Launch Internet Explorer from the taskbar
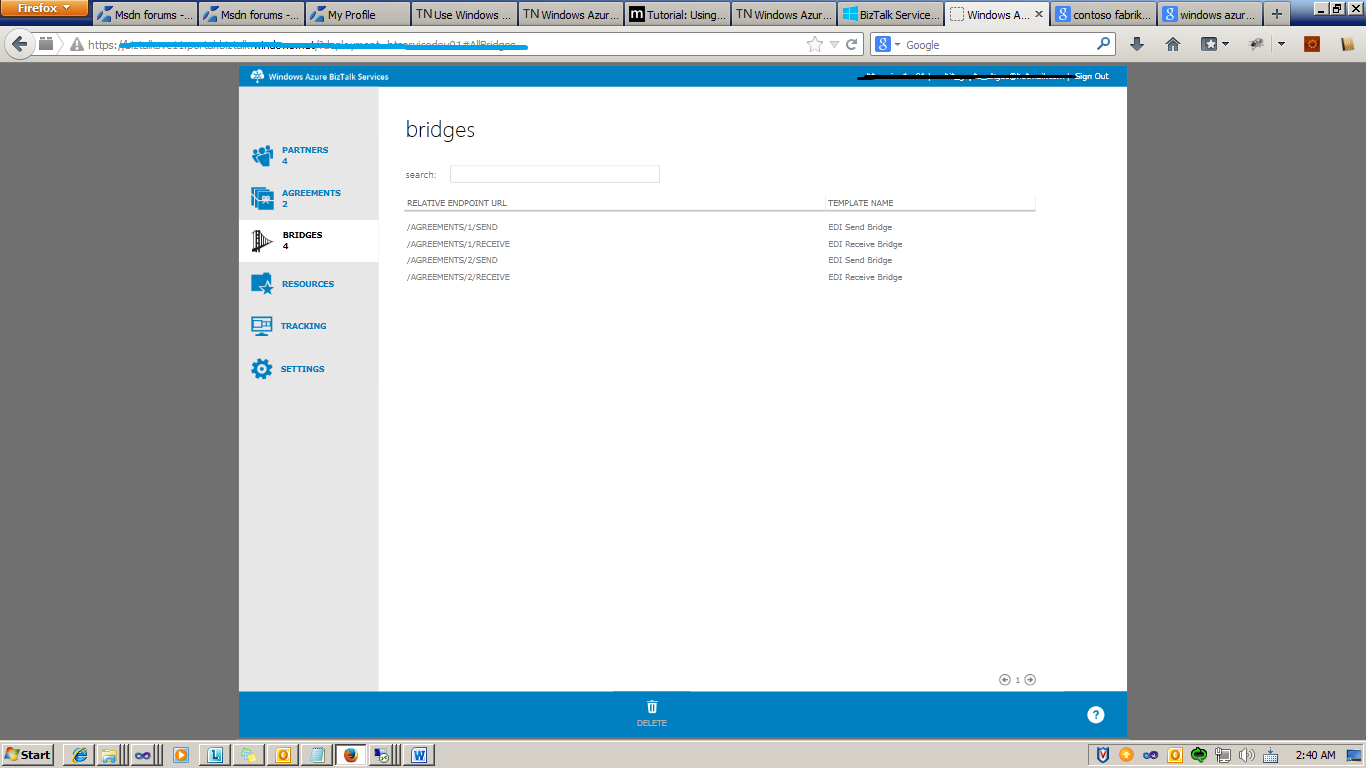The height and width of the screenshot is (768, 1366). click(81, 755)
